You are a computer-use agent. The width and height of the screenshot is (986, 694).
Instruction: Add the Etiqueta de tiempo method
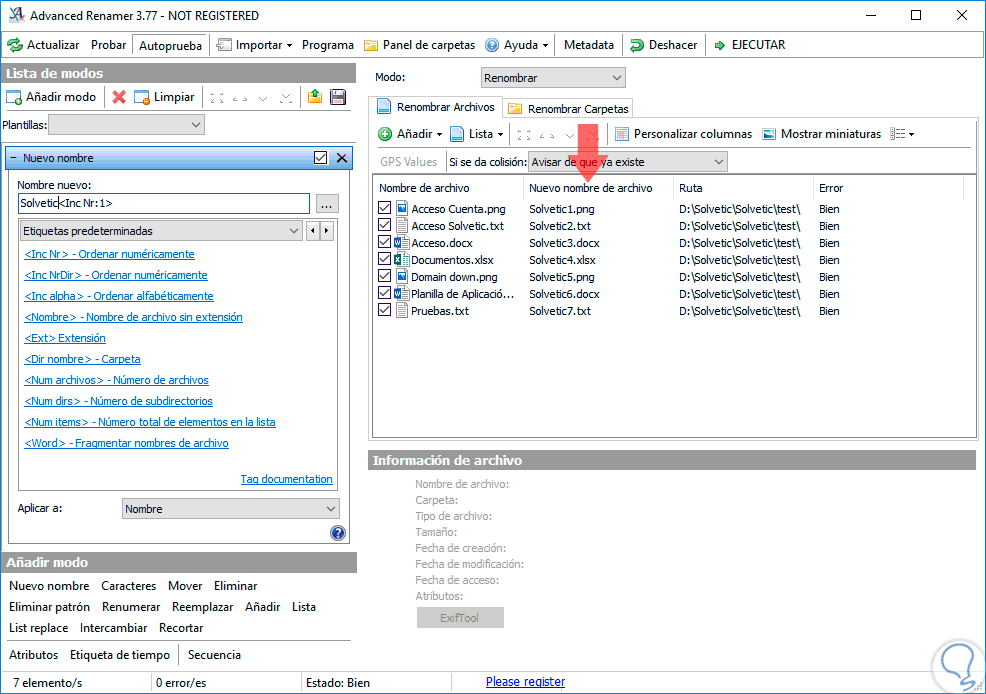(x=119, y=655)
